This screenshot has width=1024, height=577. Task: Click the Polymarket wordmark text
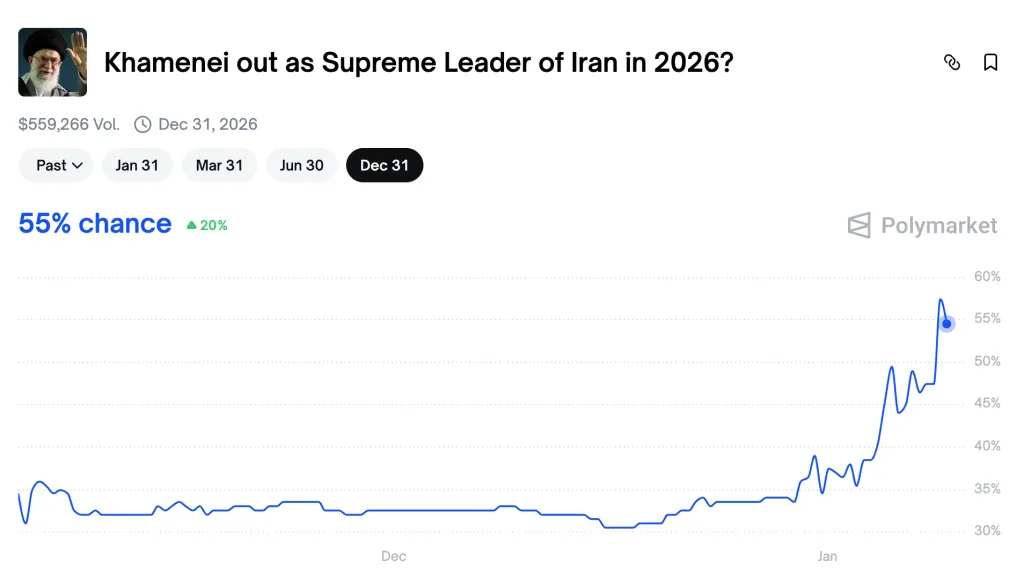click(x=938, y=225)
